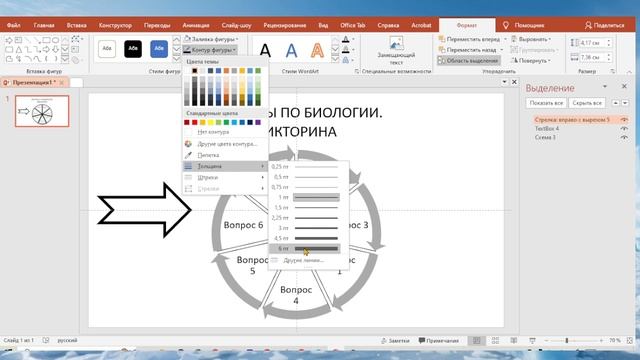Adjust the zoom slider handle
The width and height of the screenshot is (640, 360).
pos(567,340)
